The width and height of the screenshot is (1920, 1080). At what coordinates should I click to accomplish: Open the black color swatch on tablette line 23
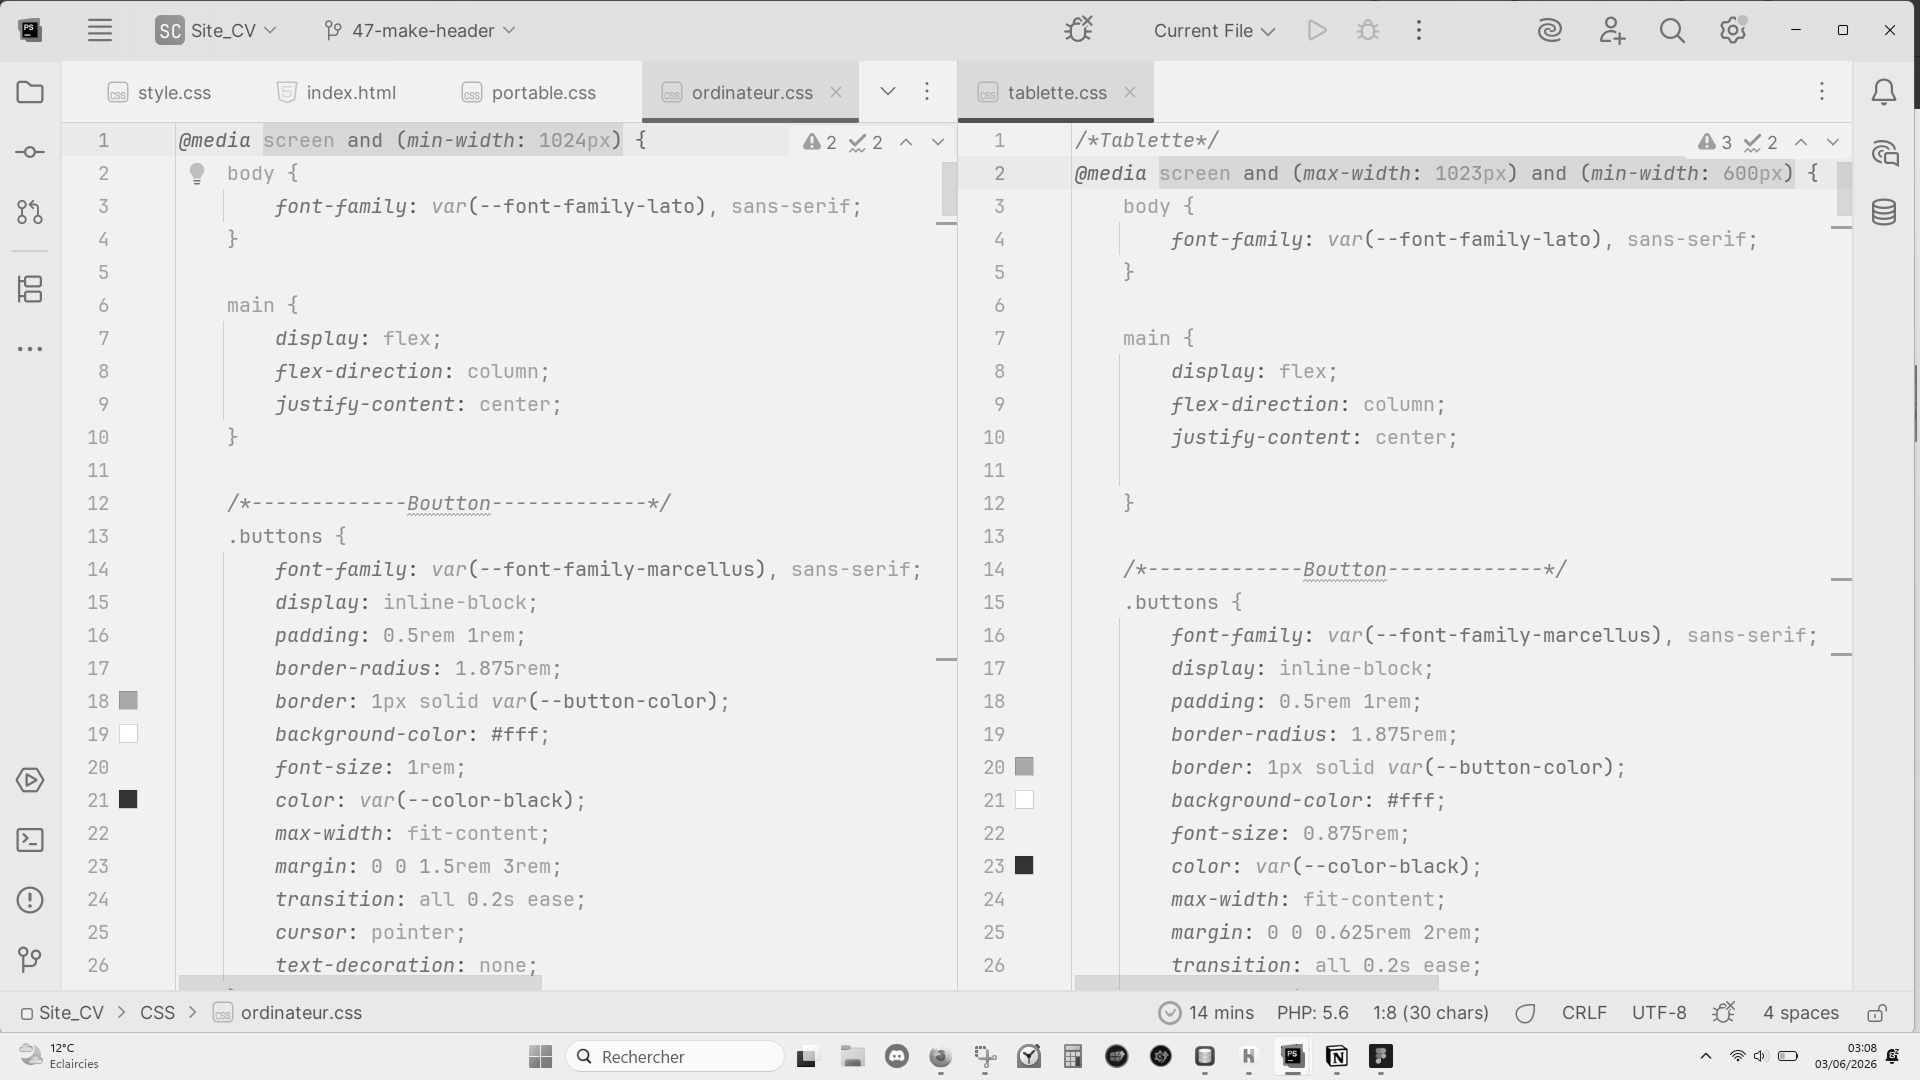click(x=1024, y=866)
